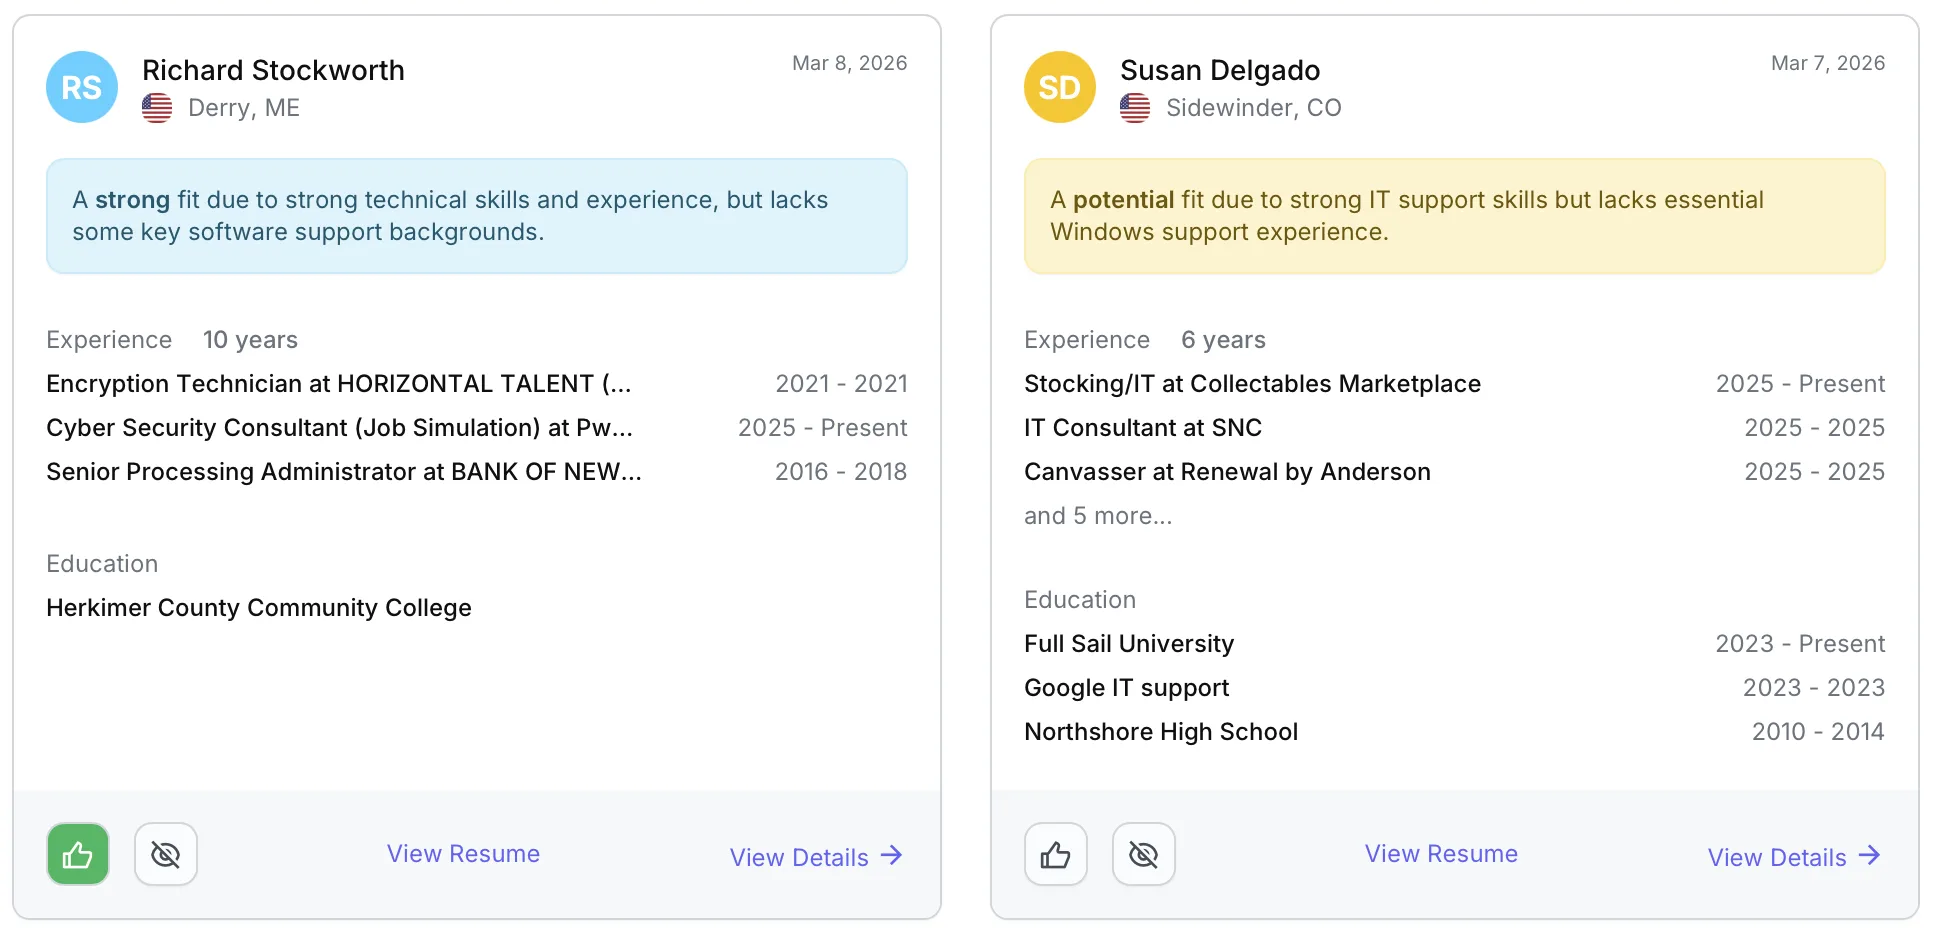Select the Richard Stockworth name heading
The height and width of the screenshot is (932, 1934).
pos(273,70)
